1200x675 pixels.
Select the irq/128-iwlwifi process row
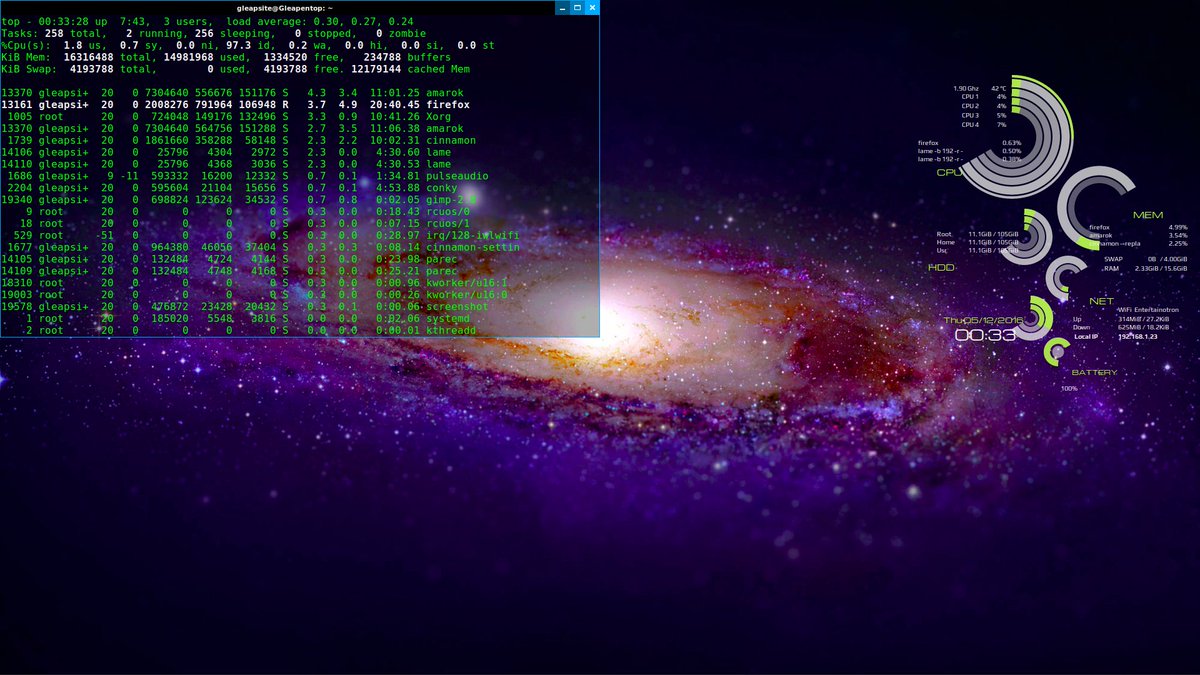click(x=260, y=236)
